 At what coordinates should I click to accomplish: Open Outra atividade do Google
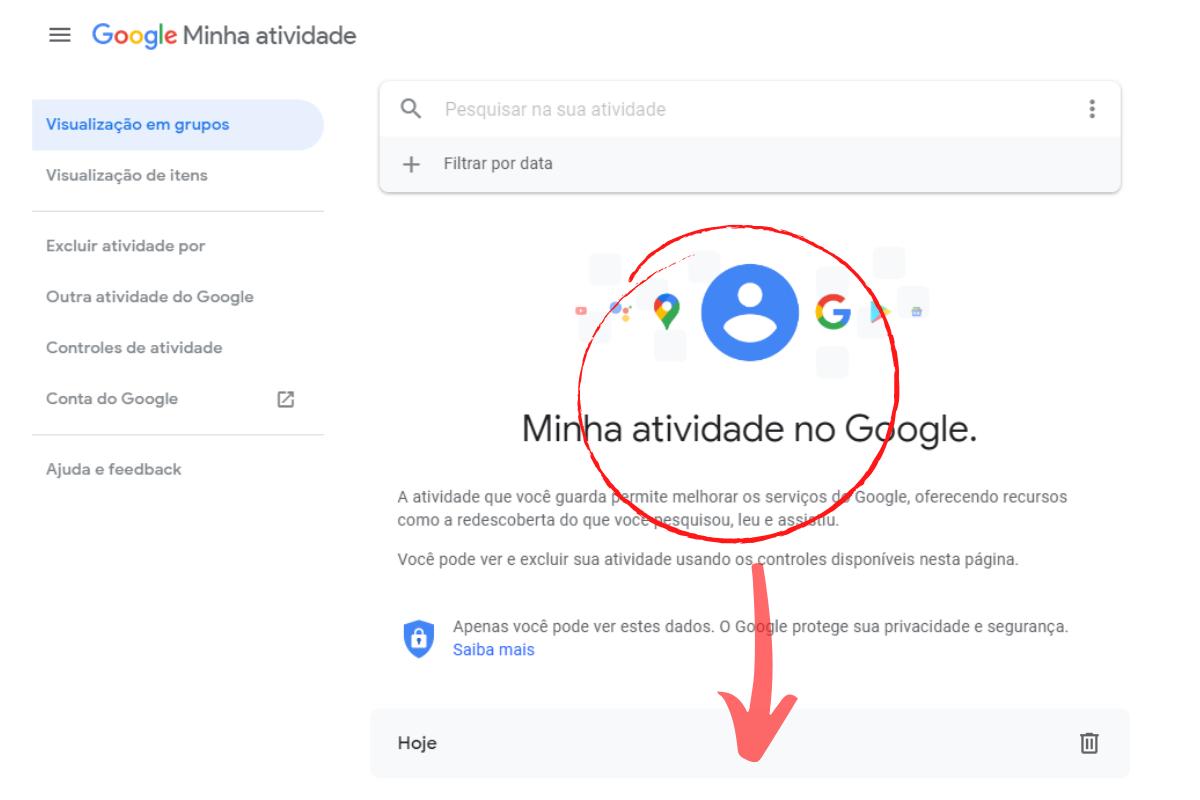click(x=150, y=297)
